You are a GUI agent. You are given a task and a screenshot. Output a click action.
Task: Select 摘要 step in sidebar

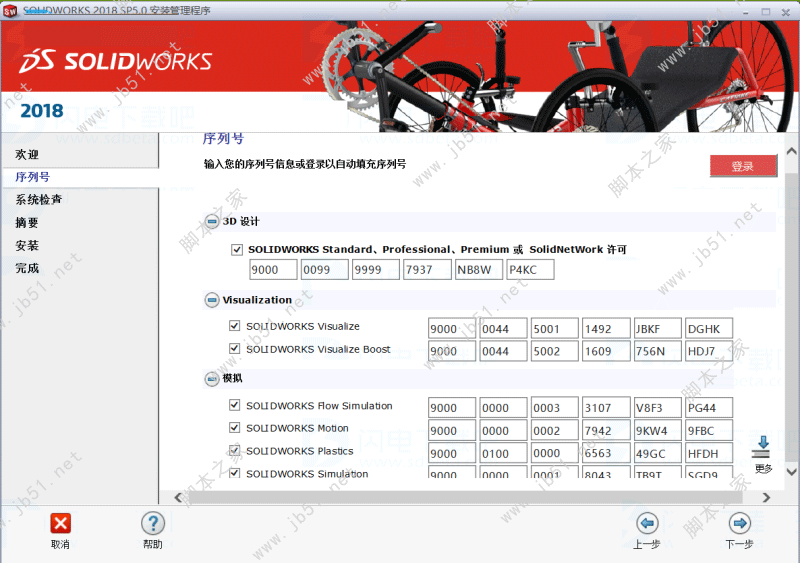(27, 223)
